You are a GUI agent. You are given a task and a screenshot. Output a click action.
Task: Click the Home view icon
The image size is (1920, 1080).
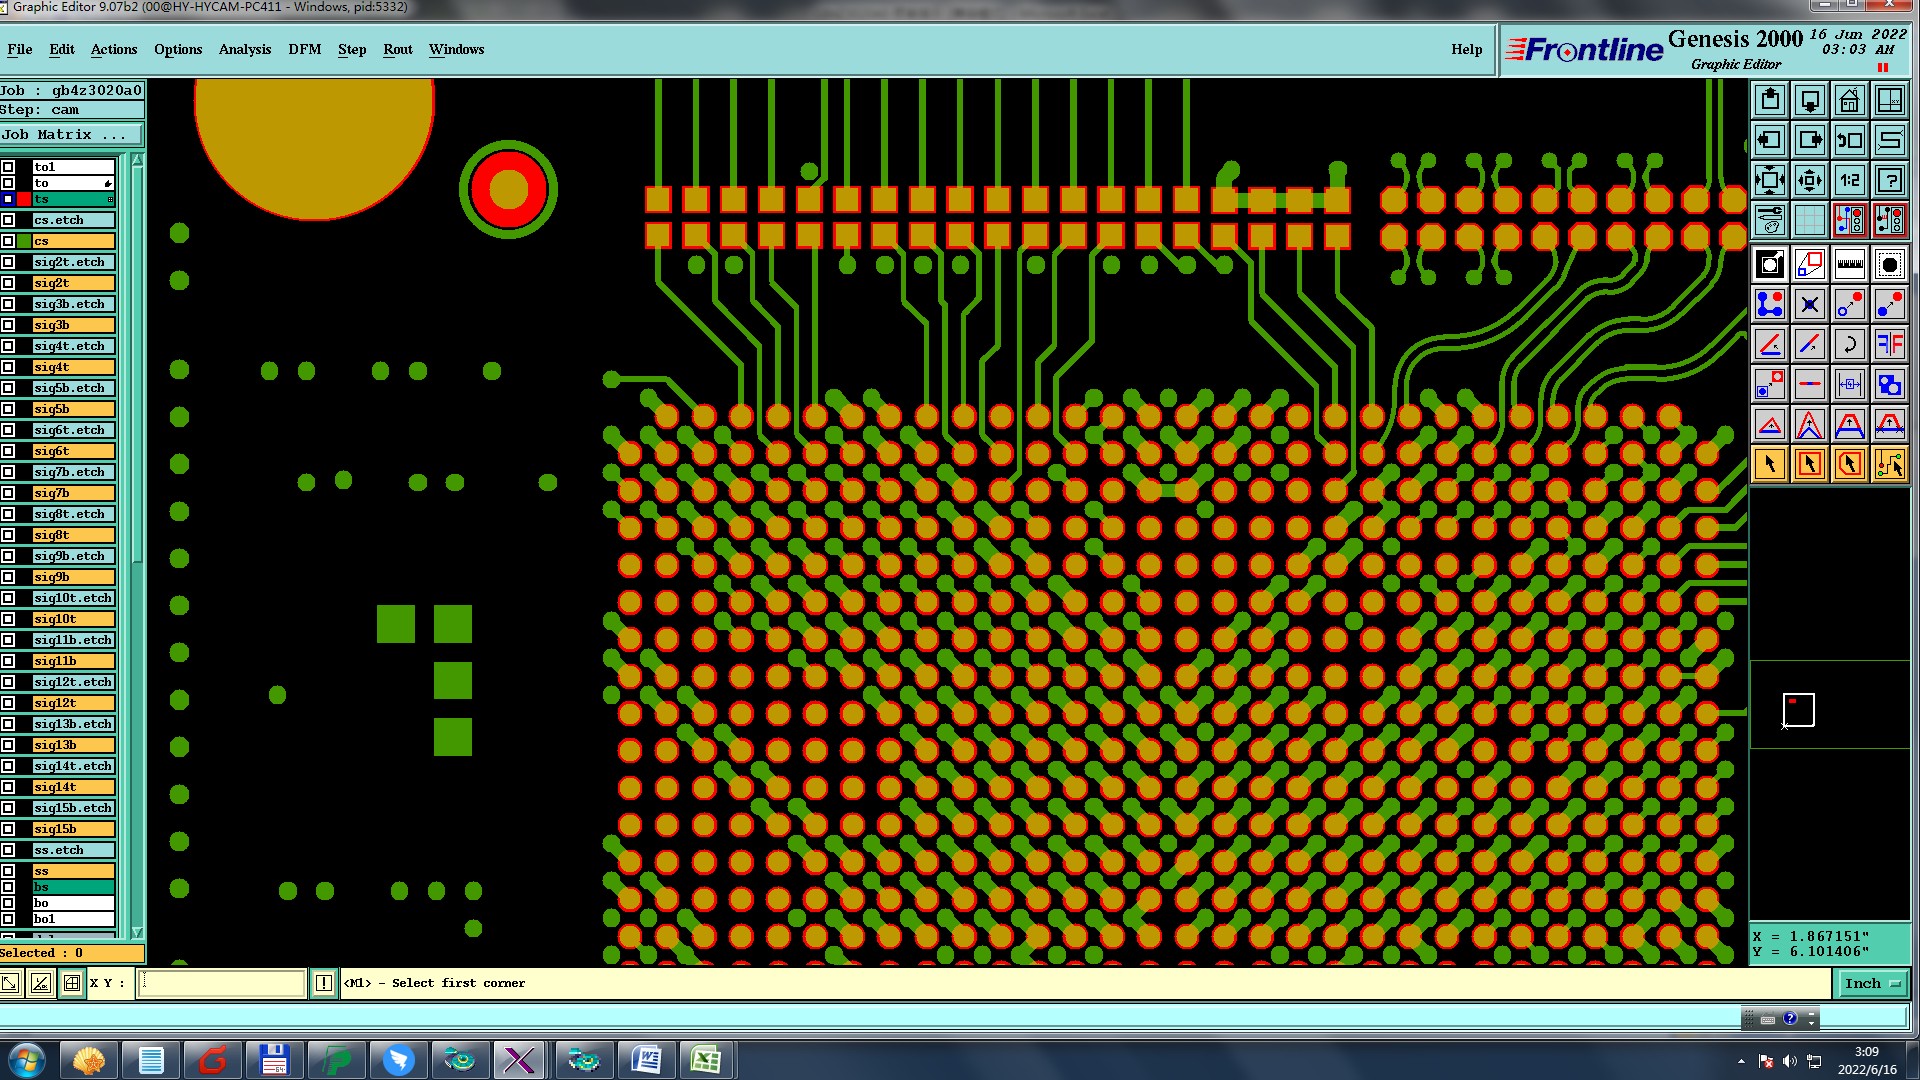coord(1849,100)
